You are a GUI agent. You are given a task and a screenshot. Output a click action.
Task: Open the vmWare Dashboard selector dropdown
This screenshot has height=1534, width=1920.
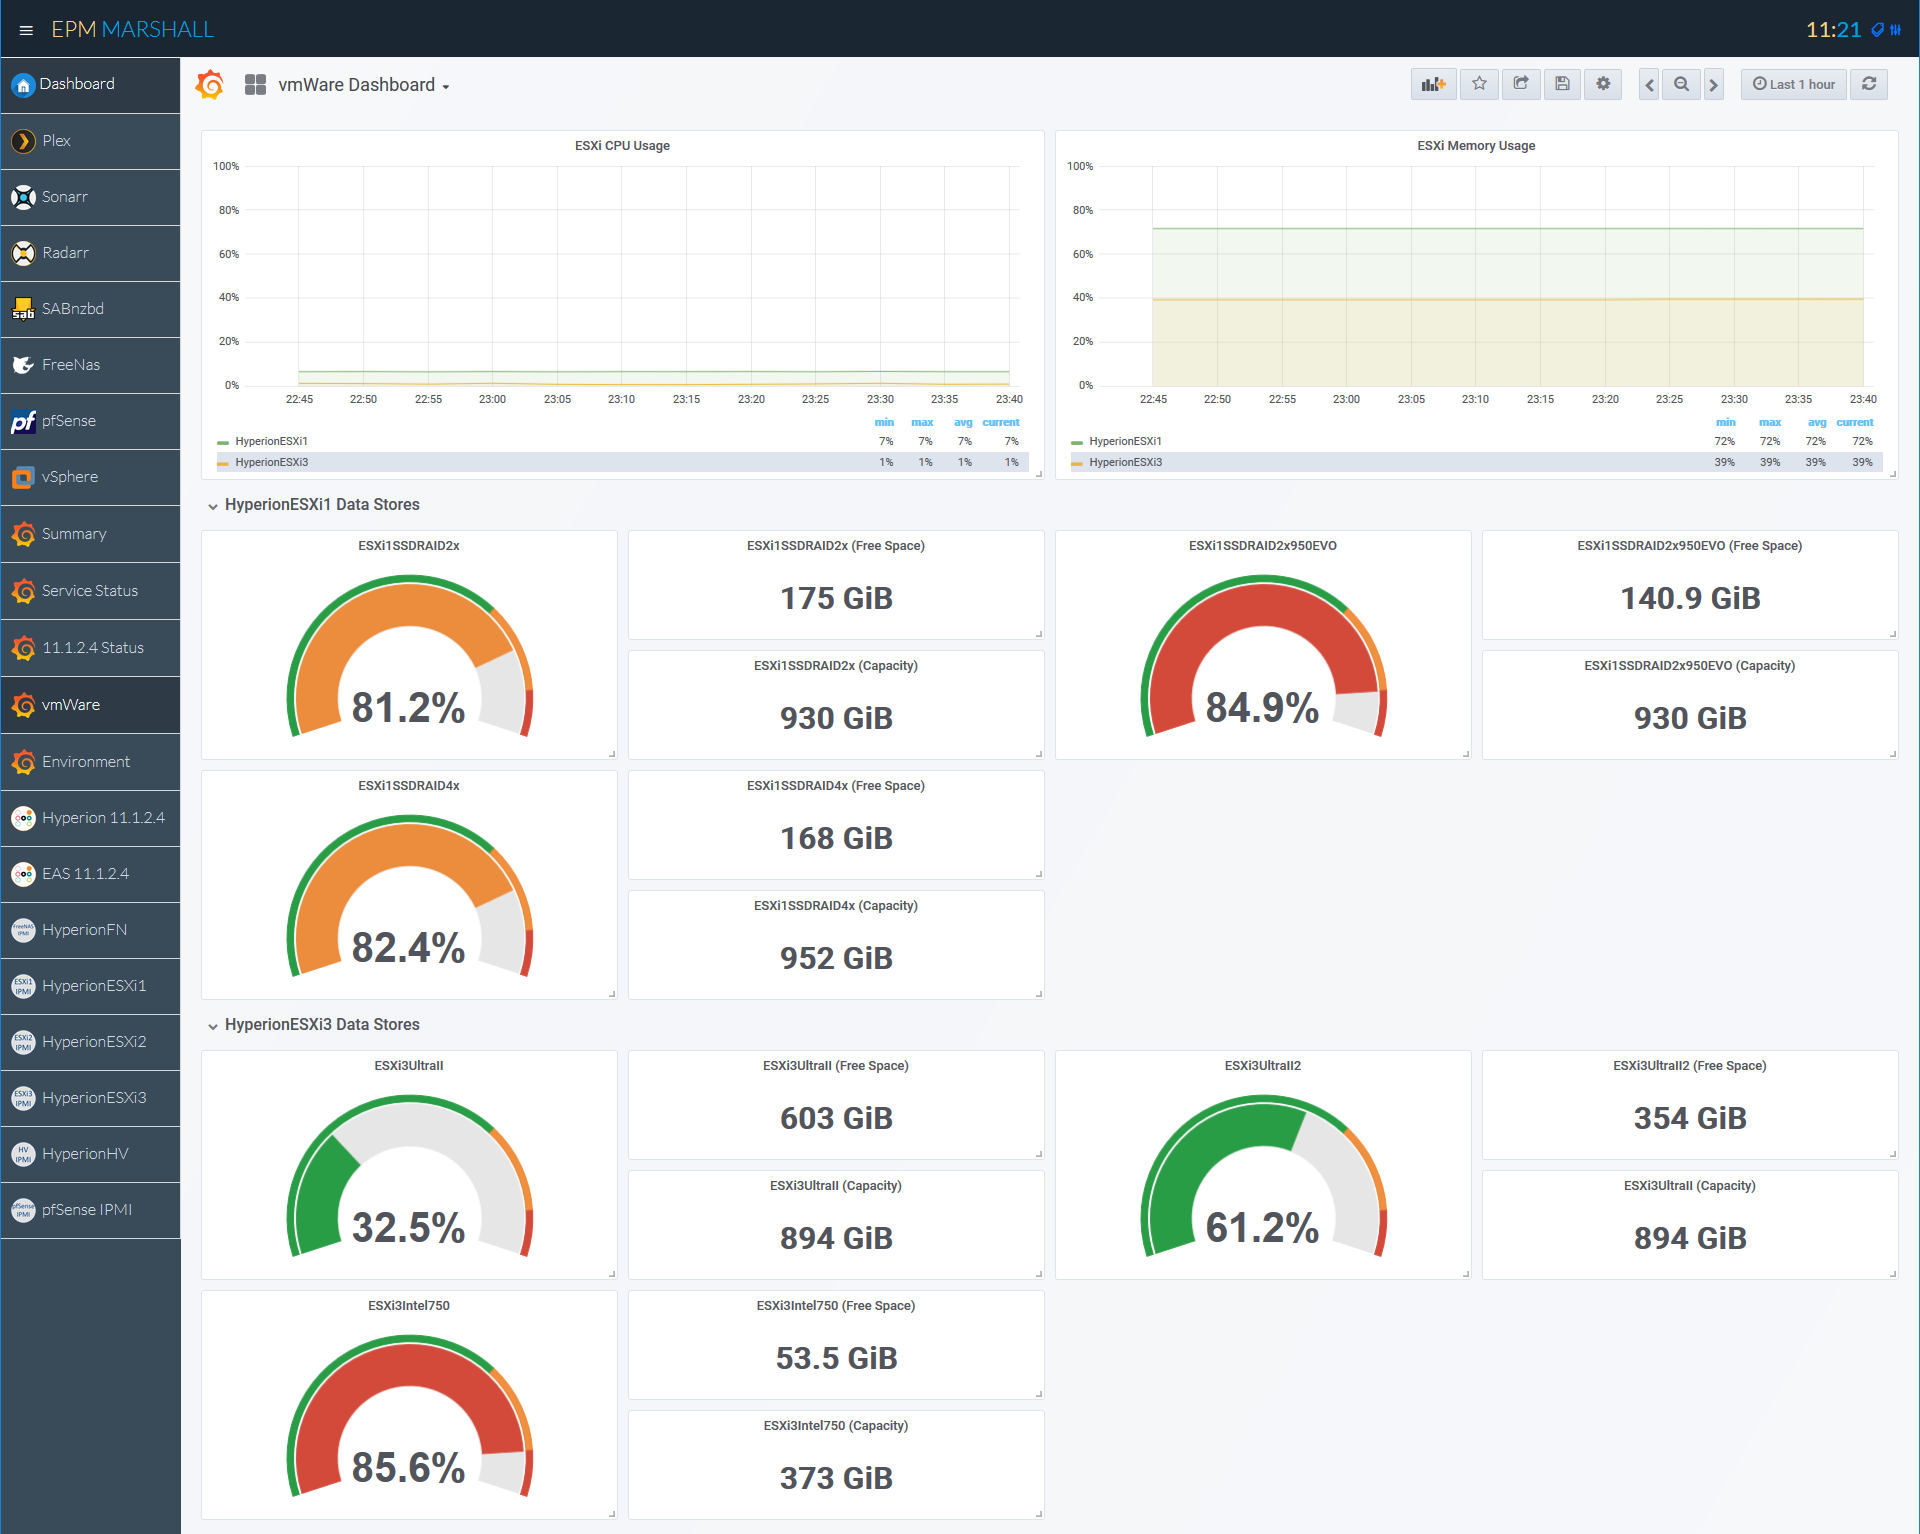(x=364, y=85)
